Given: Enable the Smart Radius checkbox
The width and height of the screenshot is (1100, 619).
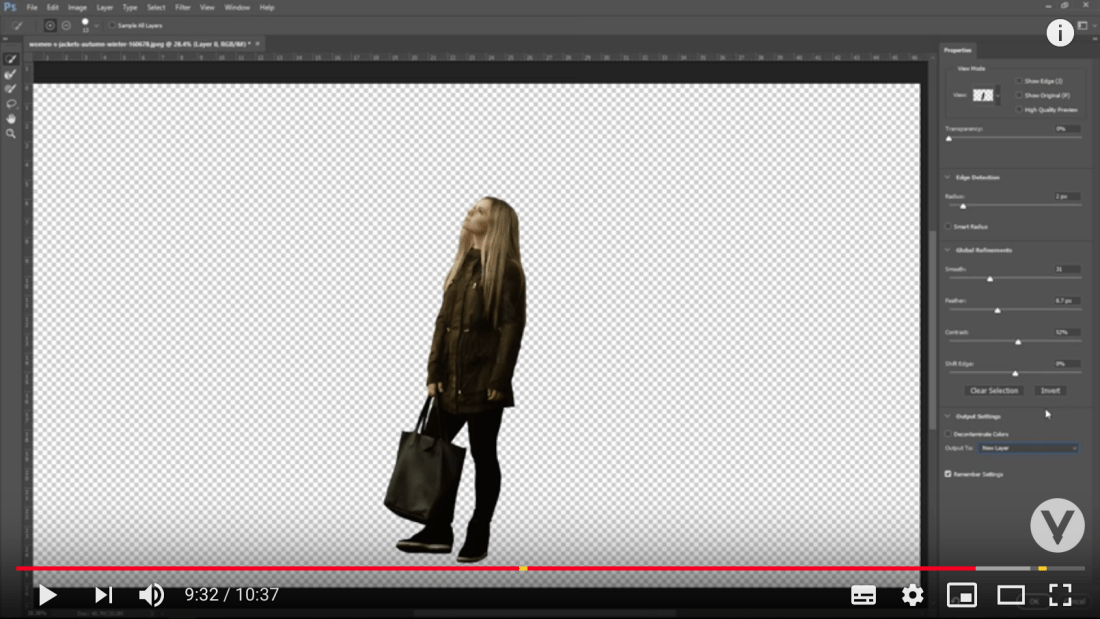Looking at the screenshot, I should pos(949,227).
